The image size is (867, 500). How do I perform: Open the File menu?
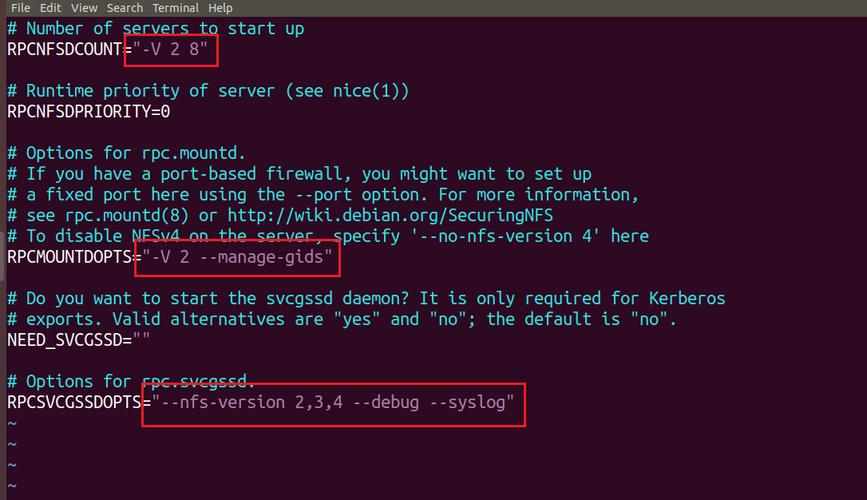pos(20,7)
